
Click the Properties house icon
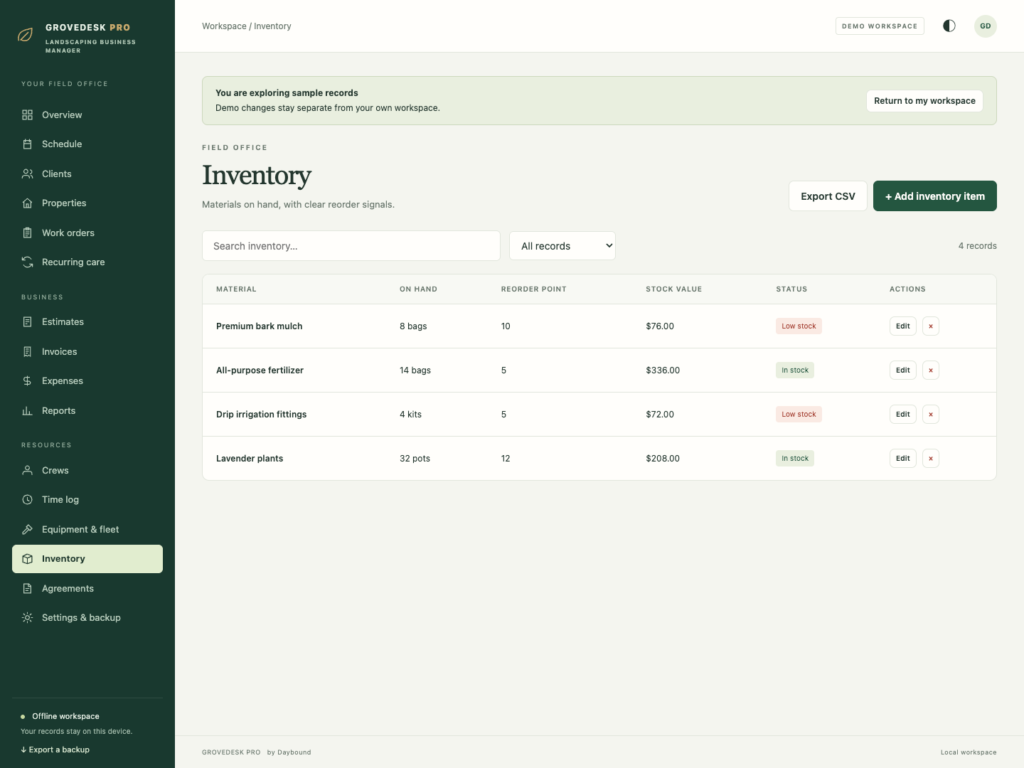[x=27, y=203]
